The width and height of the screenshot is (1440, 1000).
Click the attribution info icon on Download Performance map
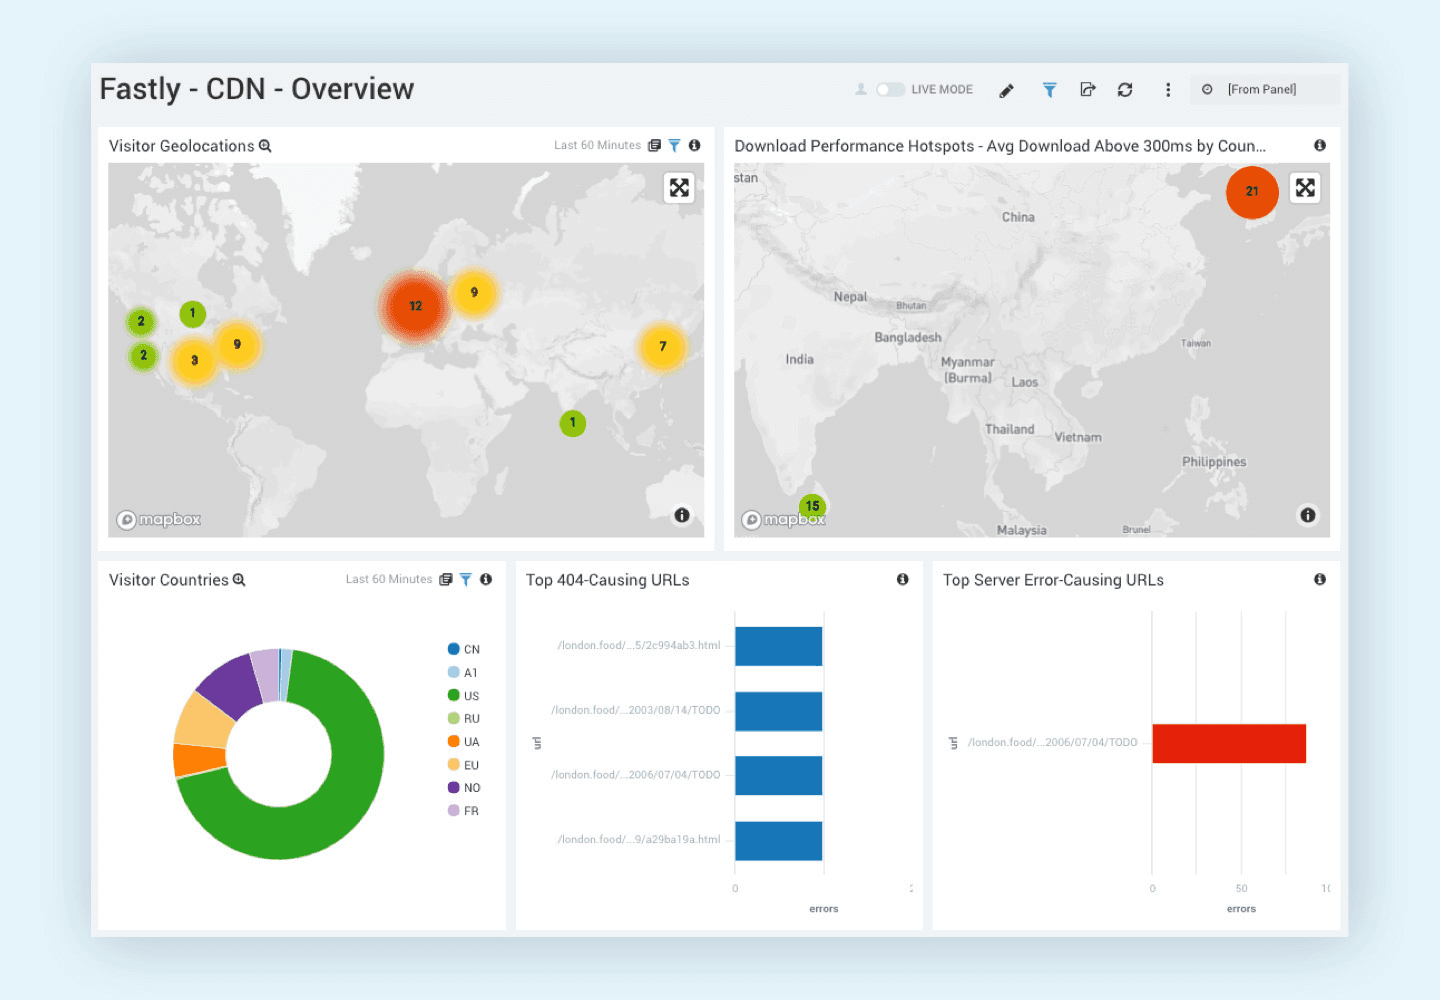[x=1308, y=515]
